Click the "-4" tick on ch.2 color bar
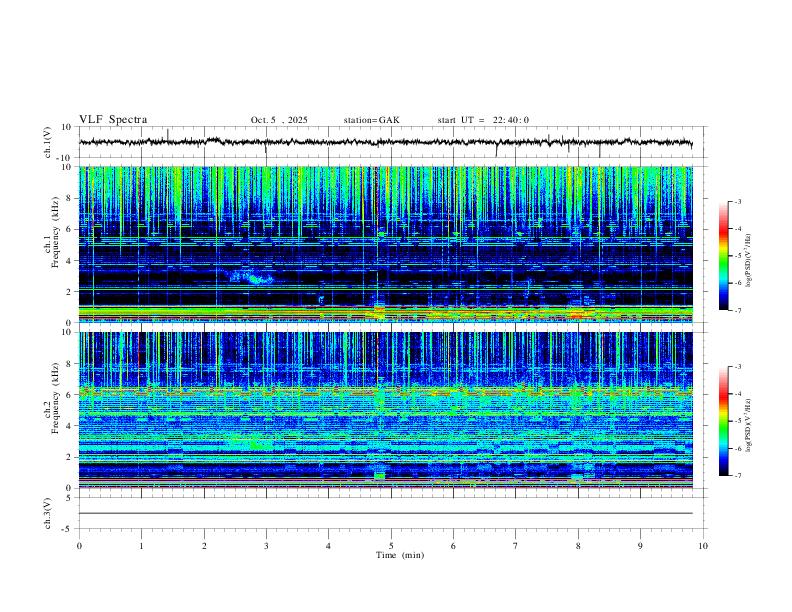This screenshot has width=792, height=612. 738,394
